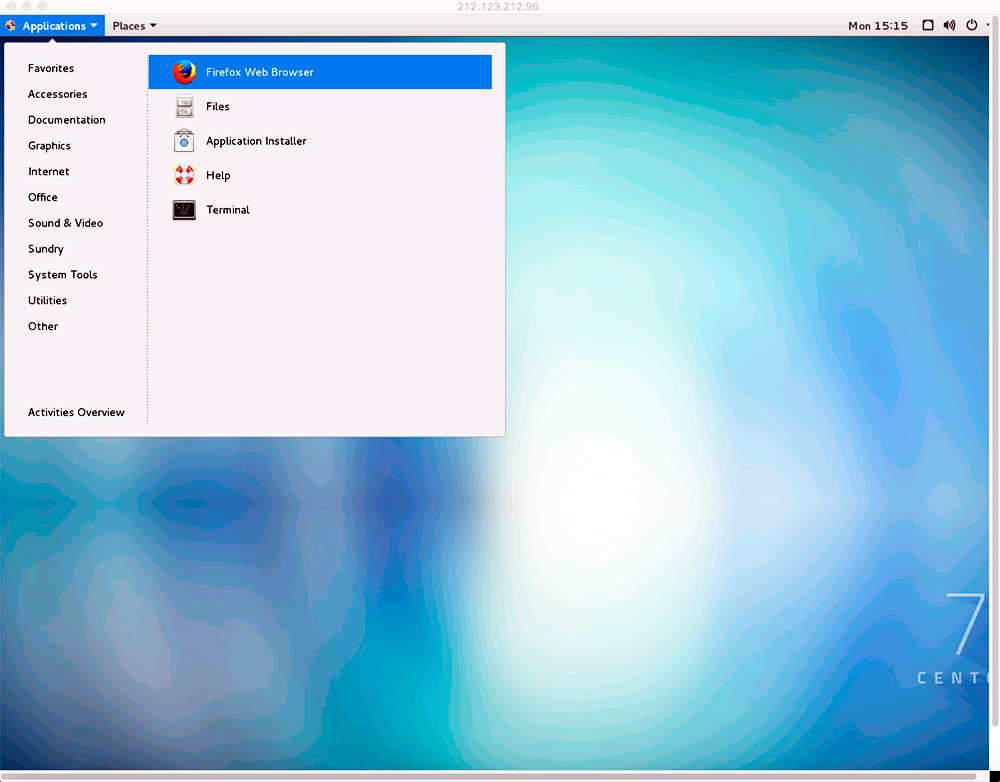1000x782 pixels.
Task: Click the horizontal scrollbar at bottom
Action: tap(488, 777)
